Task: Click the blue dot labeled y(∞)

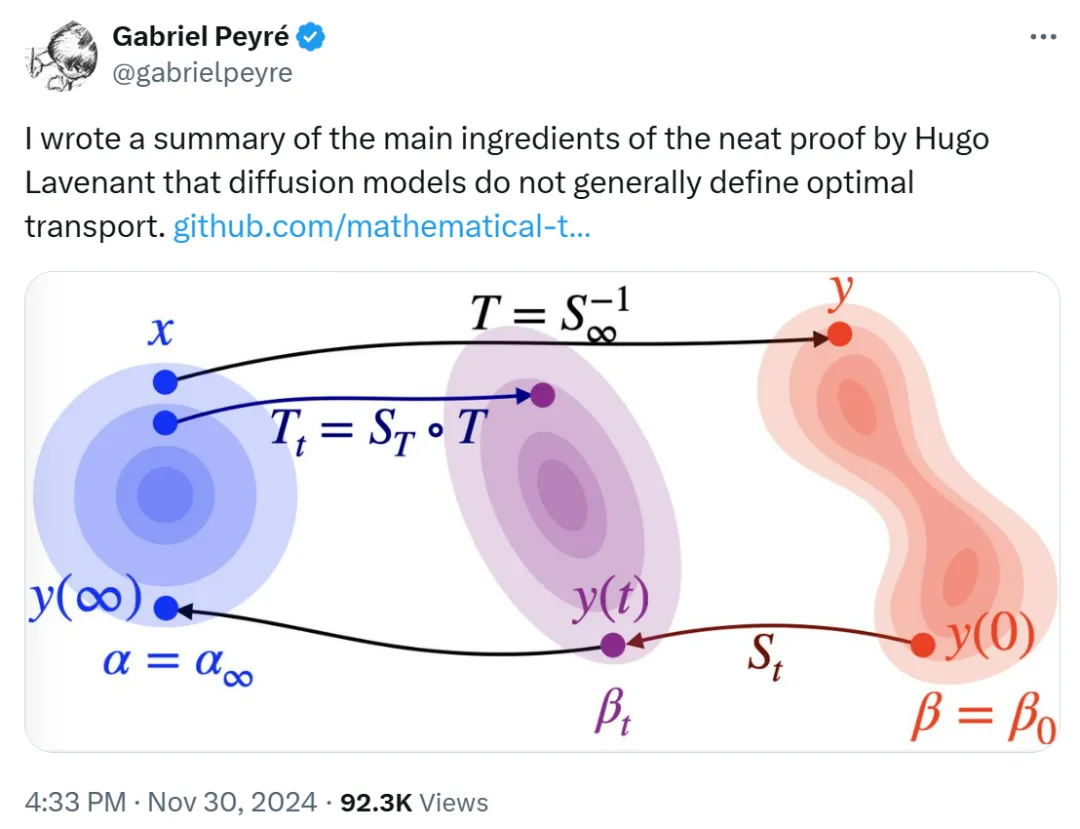Action: 166,608
